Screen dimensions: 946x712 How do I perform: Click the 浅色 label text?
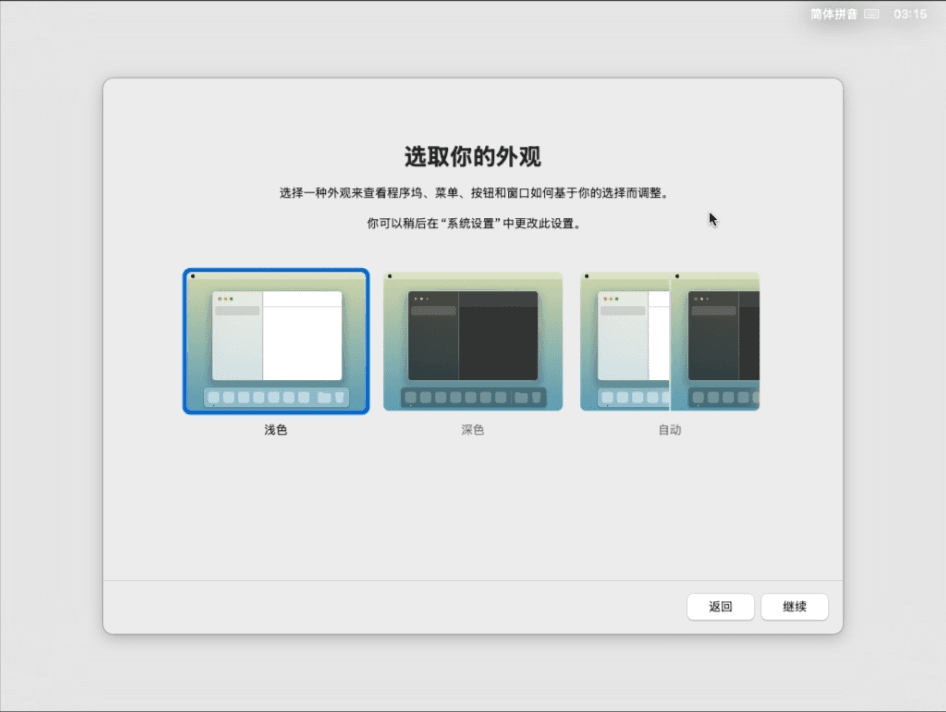tap(276, 430)
